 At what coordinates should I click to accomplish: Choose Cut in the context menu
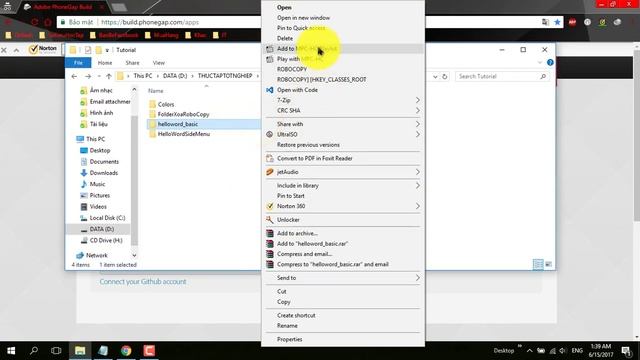click(282, 291)
